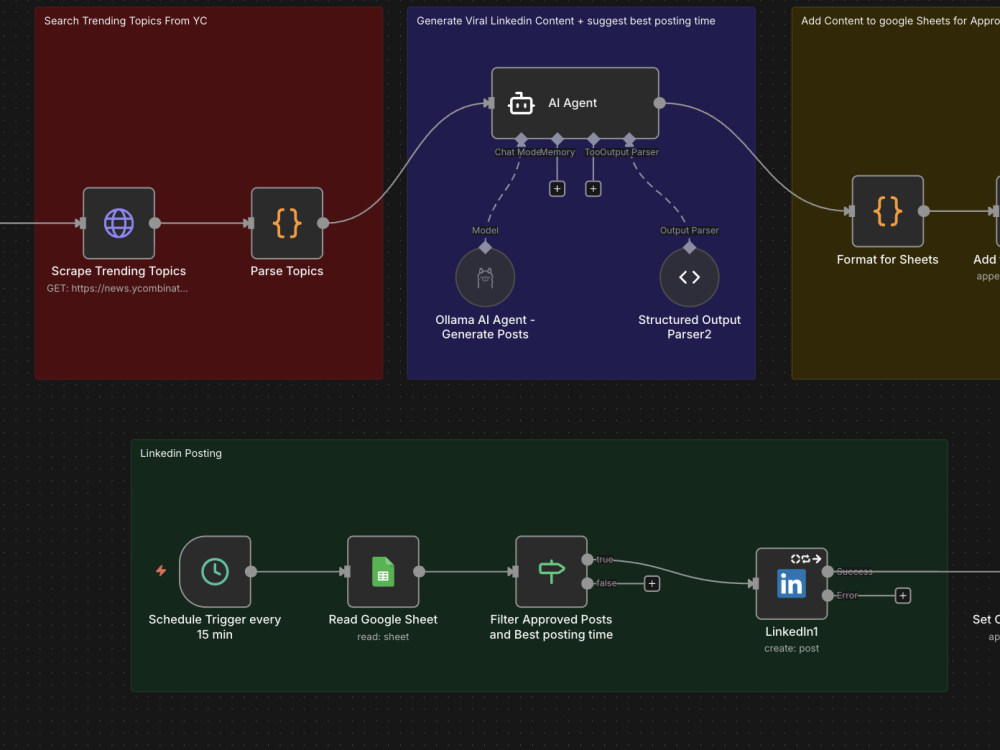Image resolution: width=1000 pixels, height=750 pixels.
Task: Open the AI Agent node
Action: click(x=575, y=103)
